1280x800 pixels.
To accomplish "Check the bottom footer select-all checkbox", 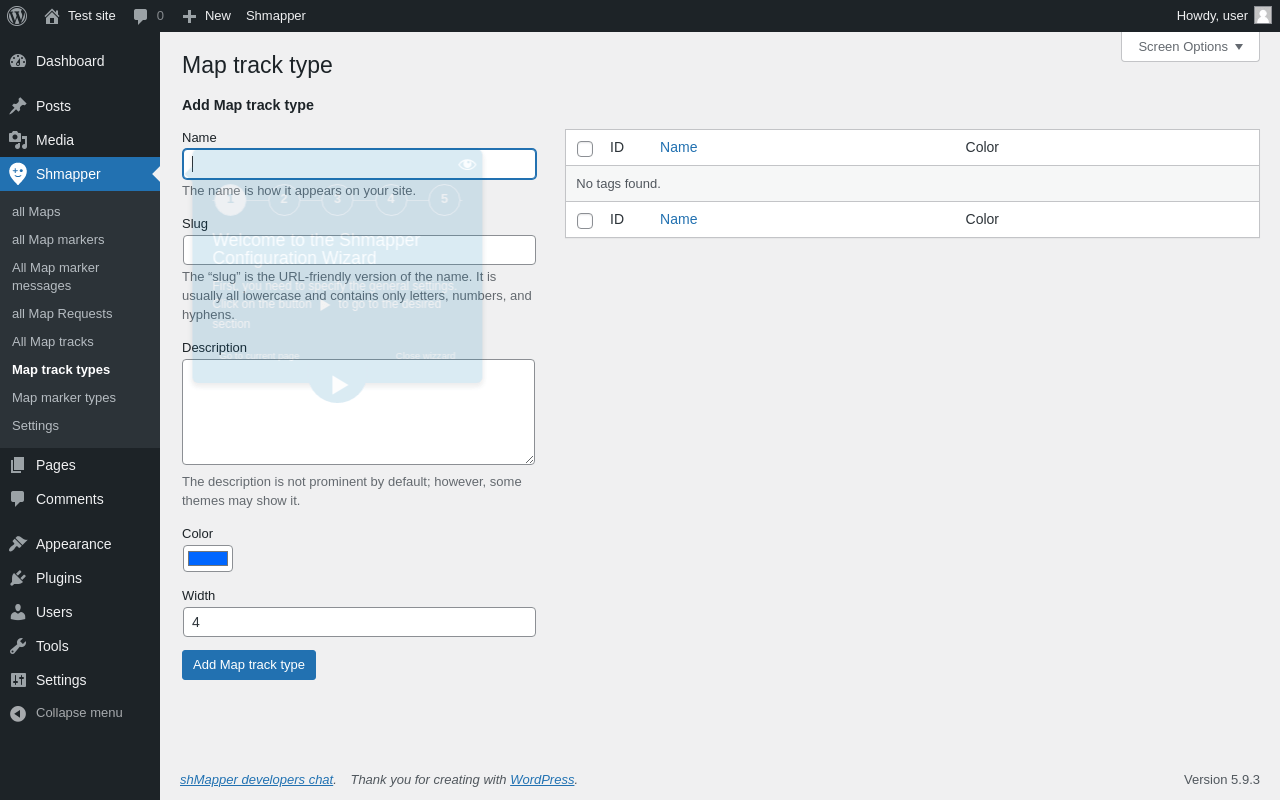I will (x=585, y=221).
